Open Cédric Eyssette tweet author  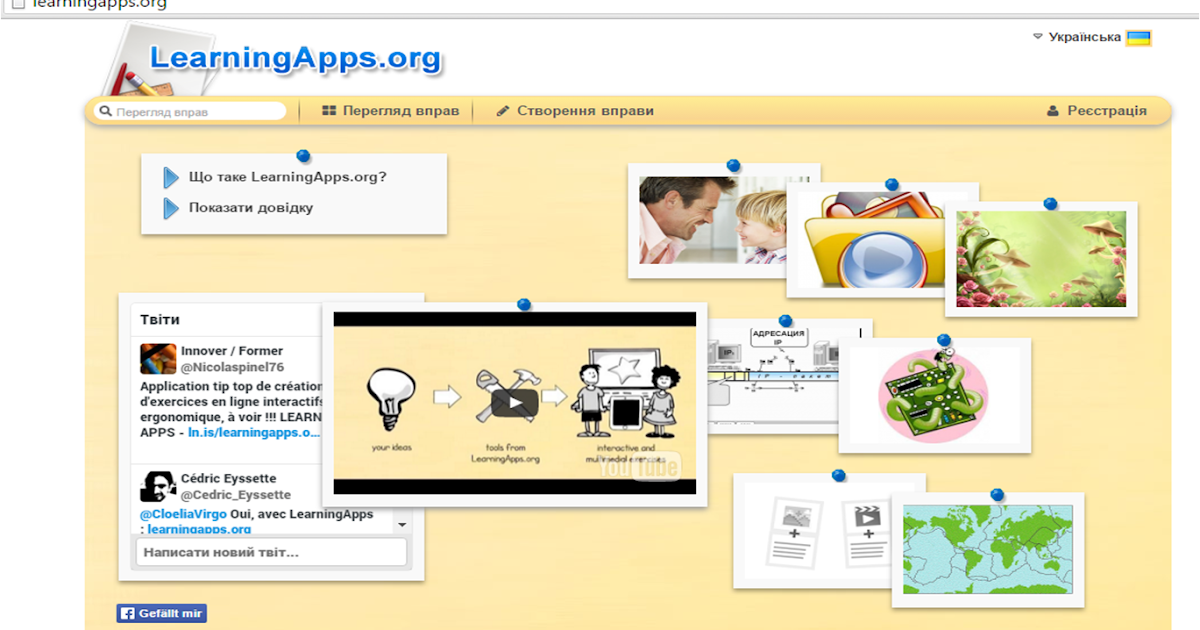(x=229, y=478)
